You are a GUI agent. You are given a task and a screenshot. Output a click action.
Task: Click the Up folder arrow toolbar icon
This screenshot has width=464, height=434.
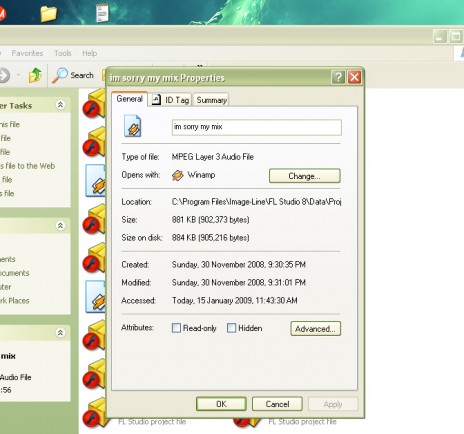(x=35, y=75)
